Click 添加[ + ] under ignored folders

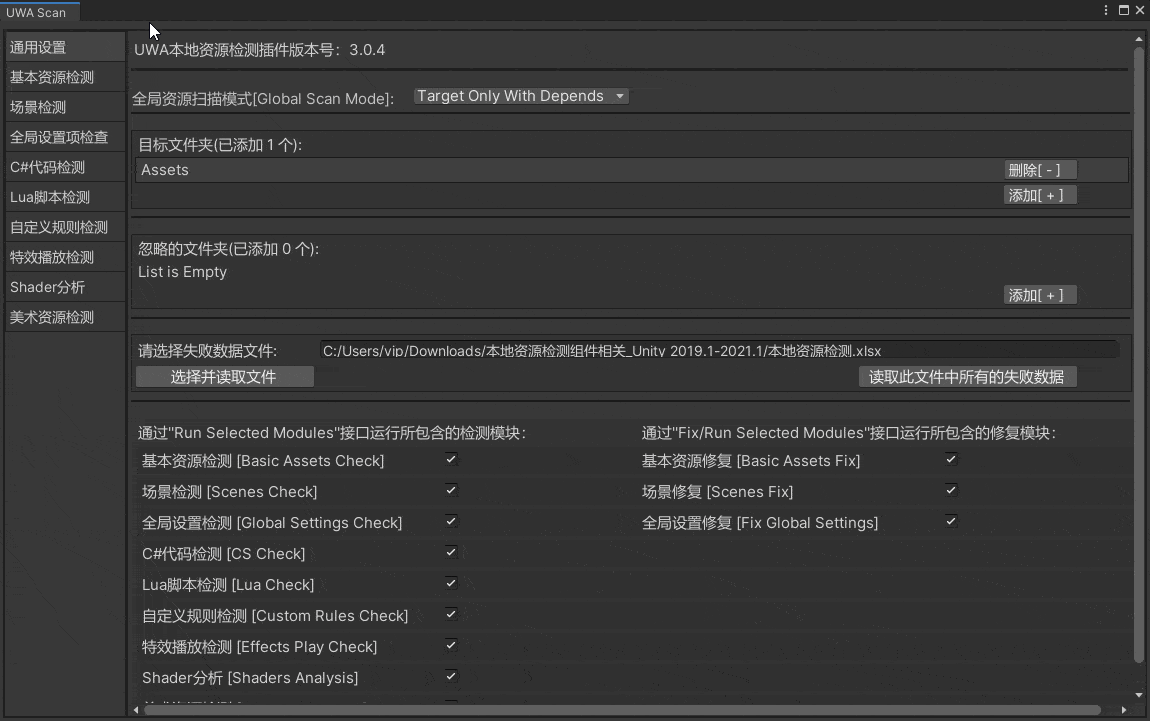tap(1040, 295)
